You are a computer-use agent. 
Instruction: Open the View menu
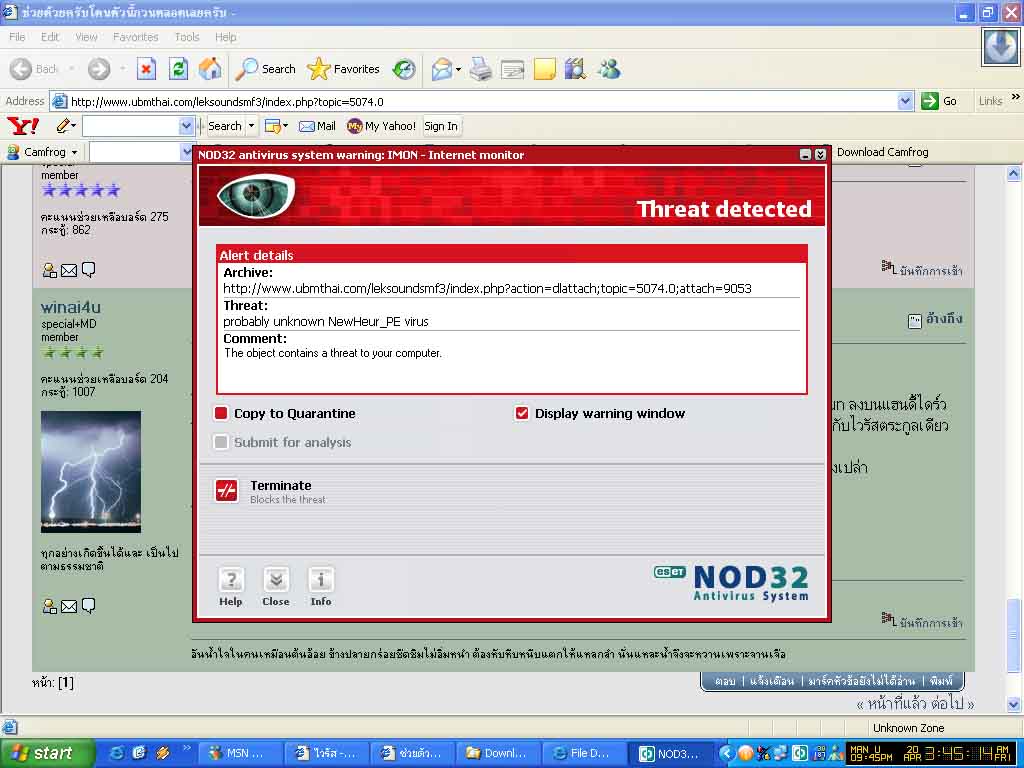coord(86,37)
